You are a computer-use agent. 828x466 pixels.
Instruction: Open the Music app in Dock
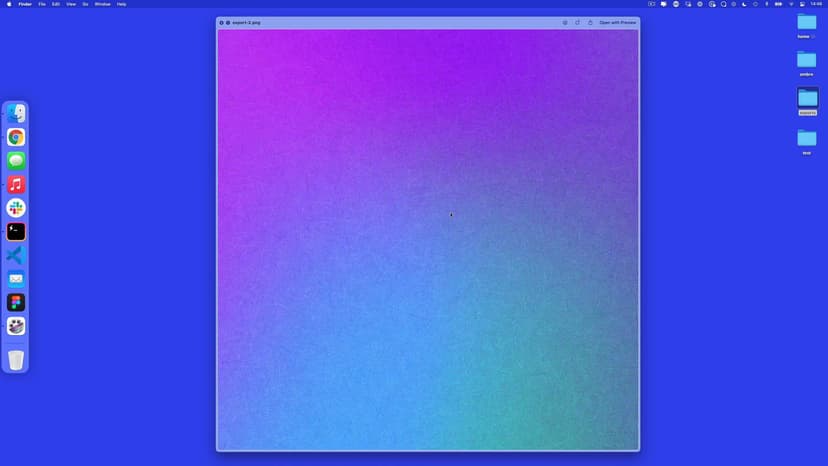click(16, 184)
